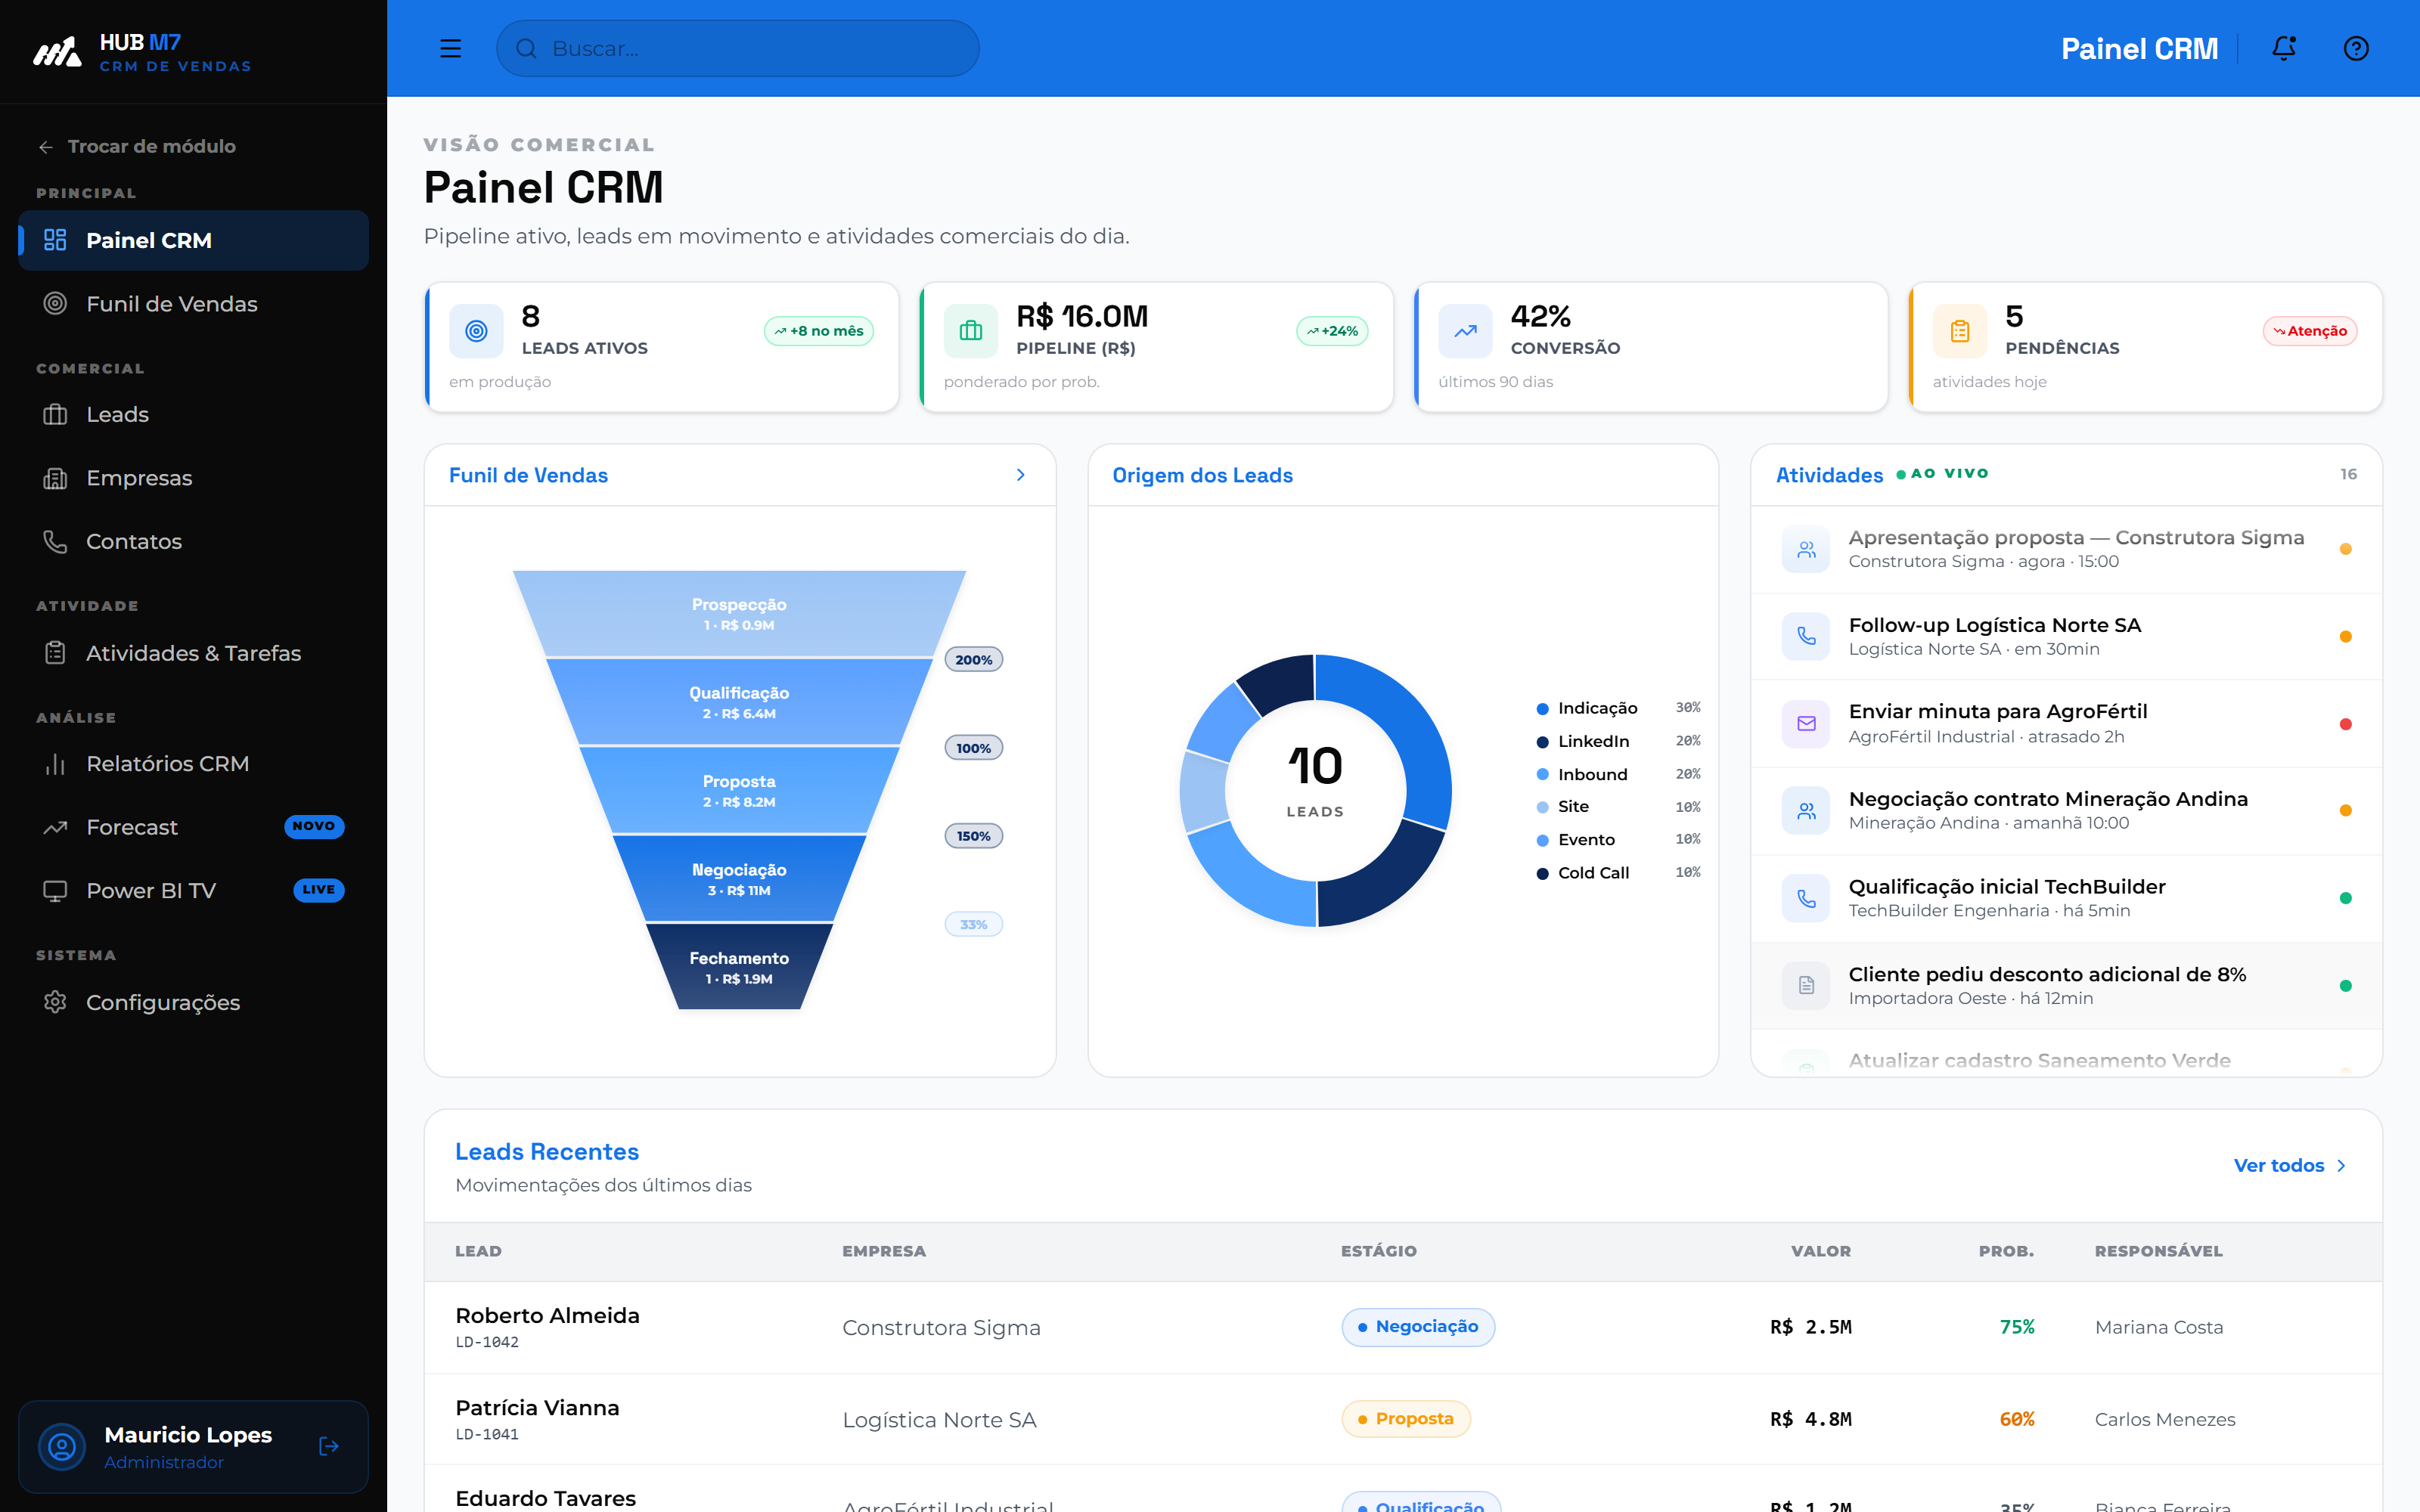Select the Roberto Almeida lead name
The height and width of the screenshot is (1512, 2420).
tap(547, 1315)
